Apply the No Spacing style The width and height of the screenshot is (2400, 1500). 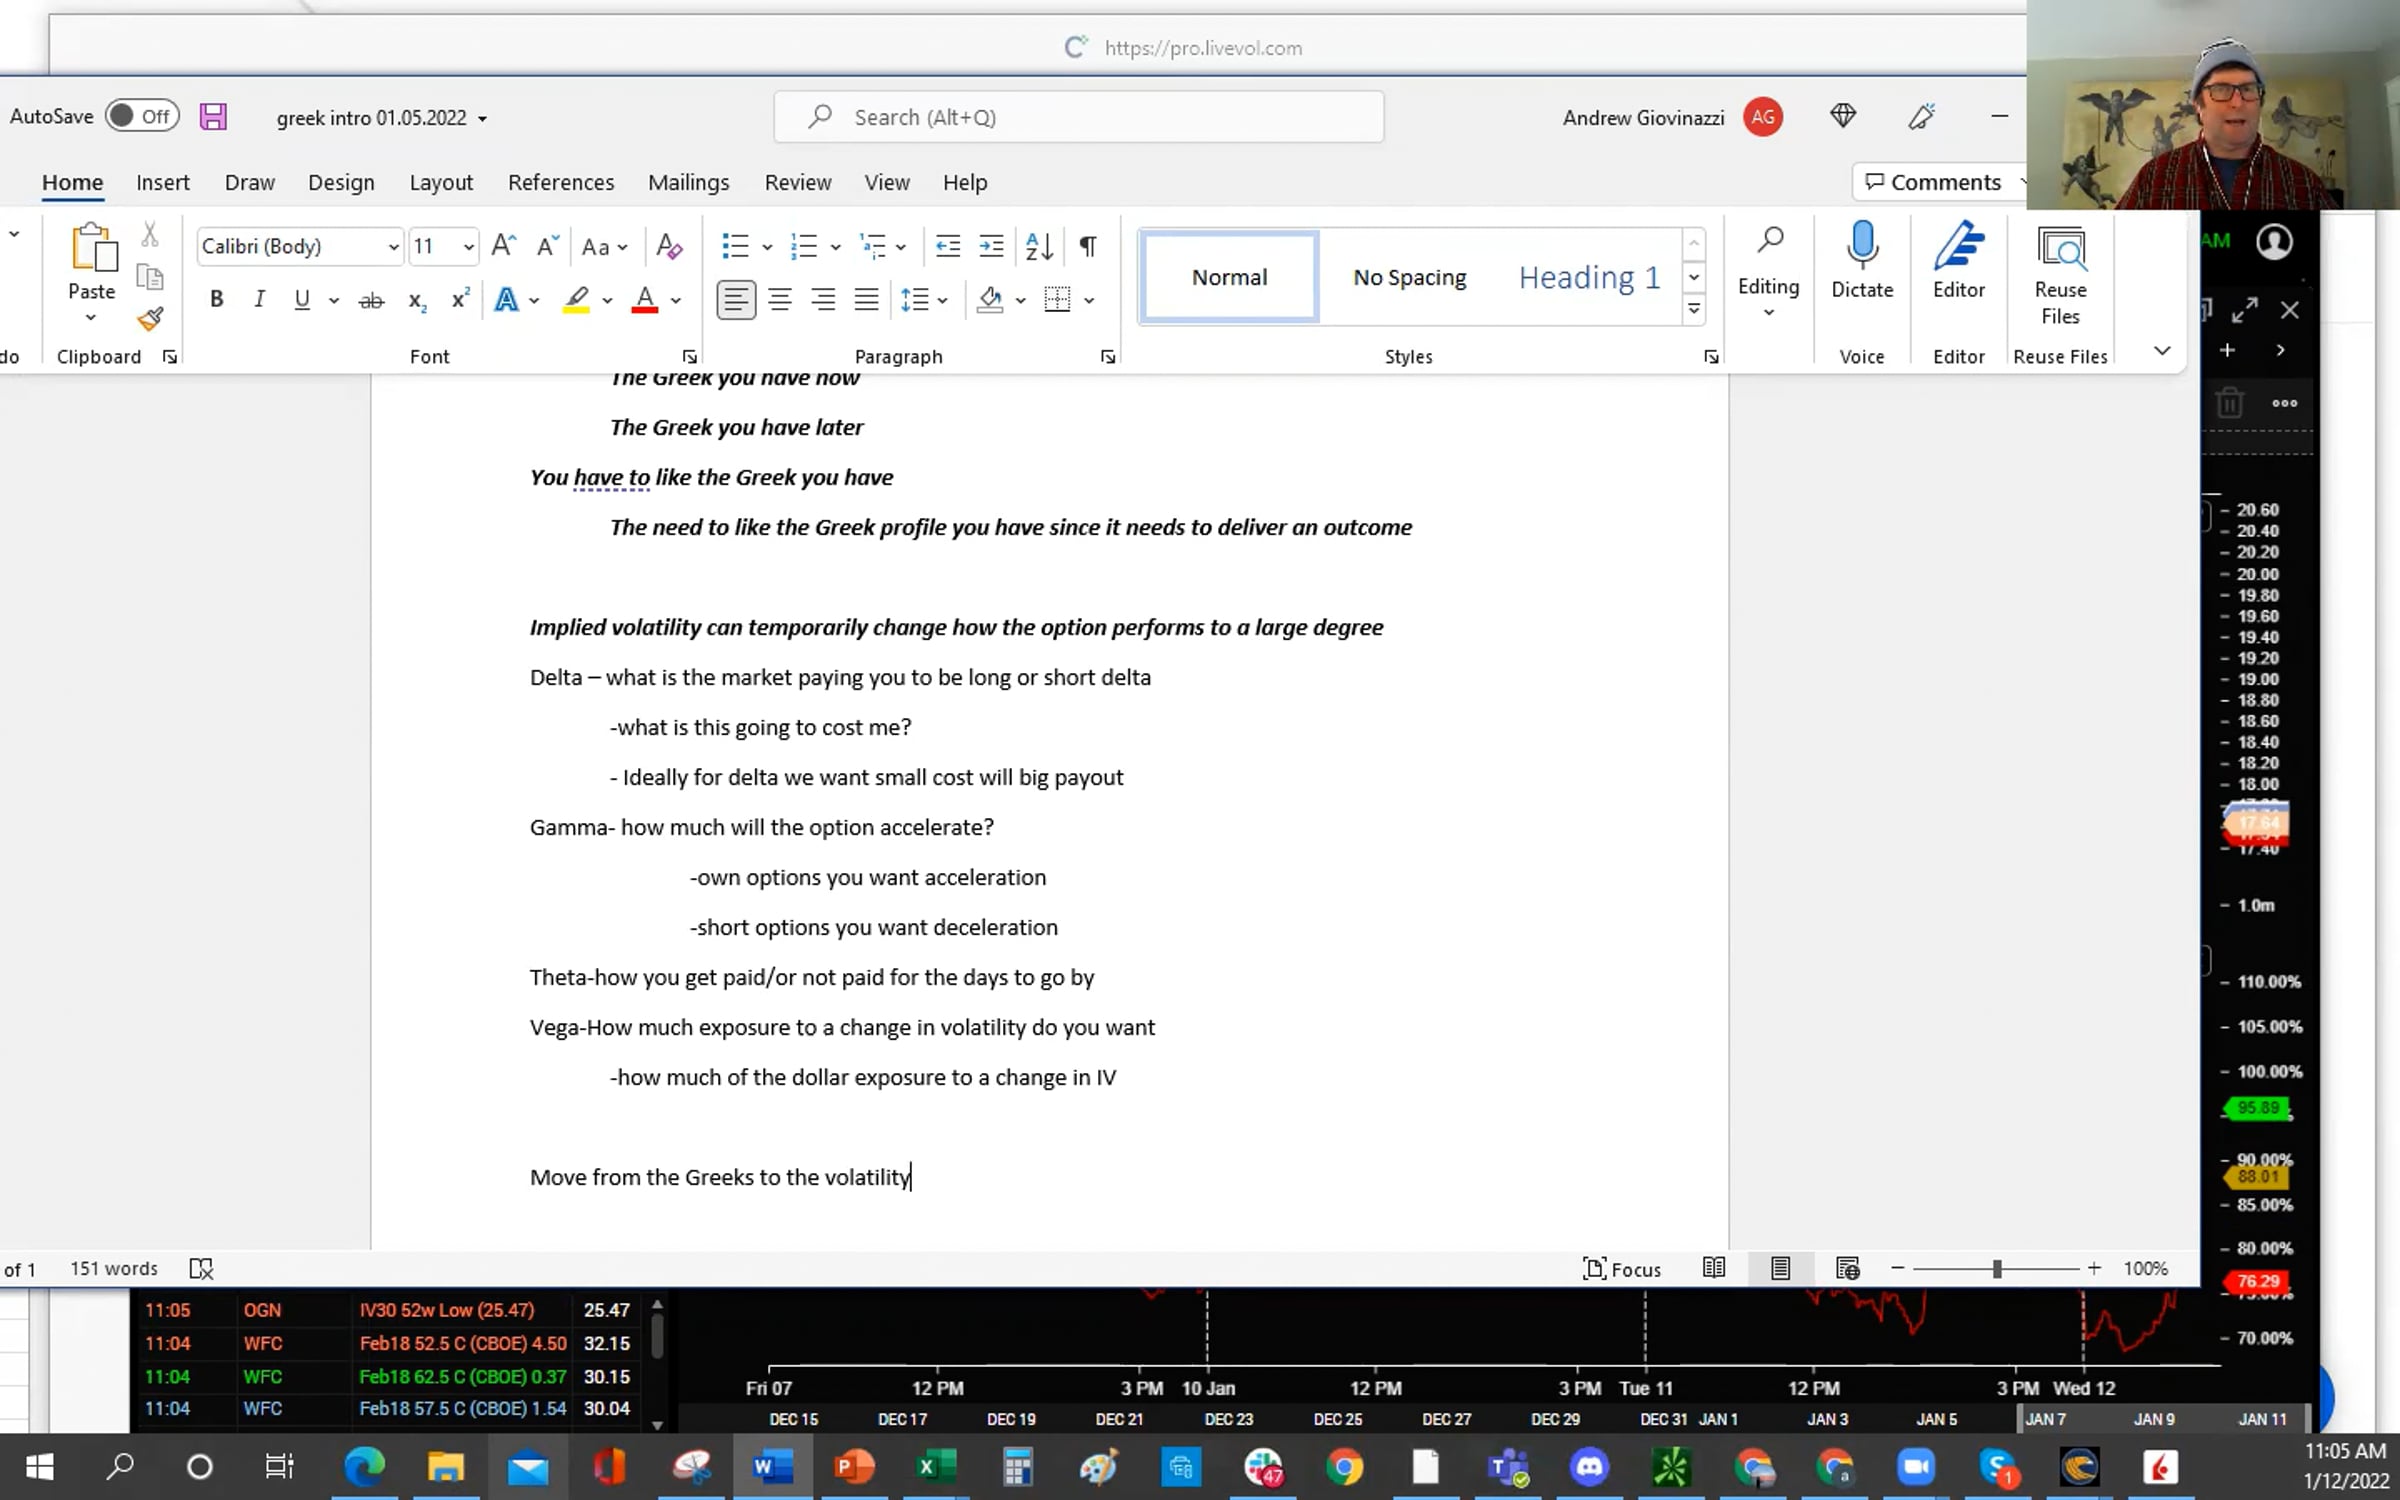click(1409, 277)
